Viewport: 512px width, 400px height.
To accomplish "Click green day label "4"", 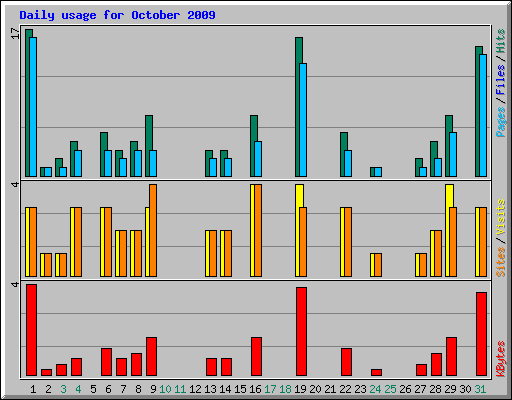I will (78, 389).
